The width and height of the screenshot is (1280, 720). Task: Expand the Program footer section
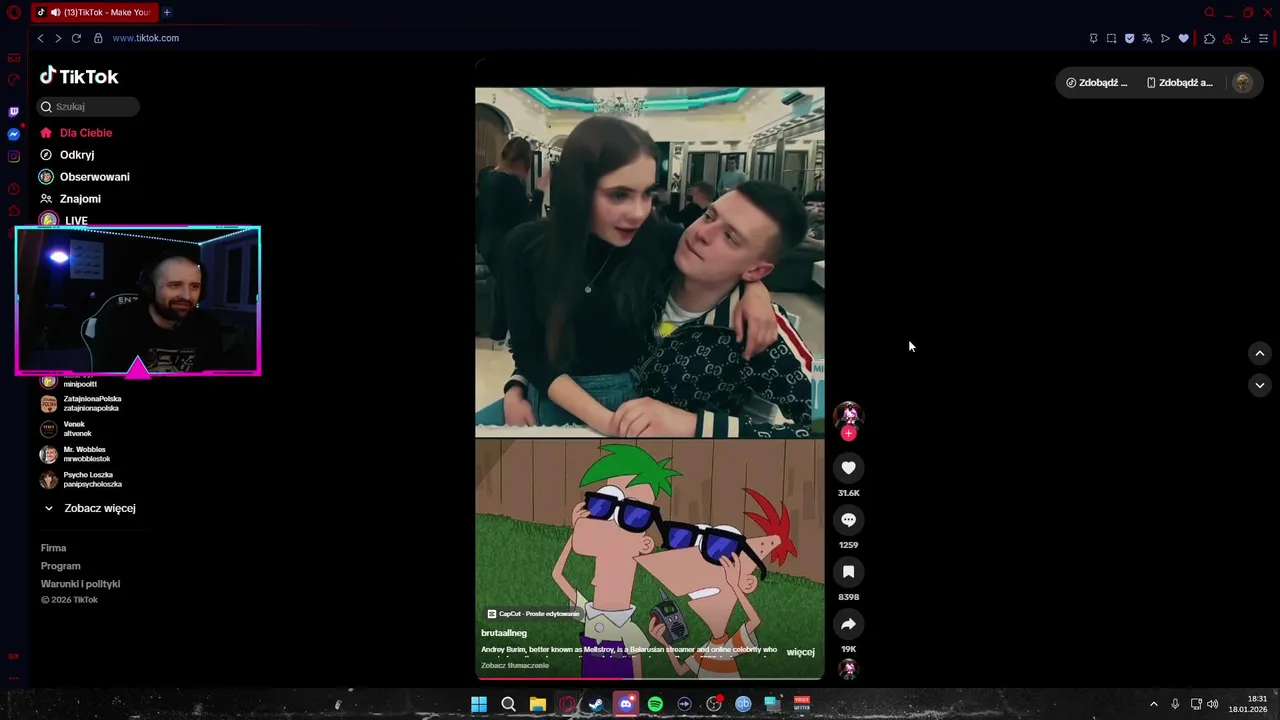[60, 566]
